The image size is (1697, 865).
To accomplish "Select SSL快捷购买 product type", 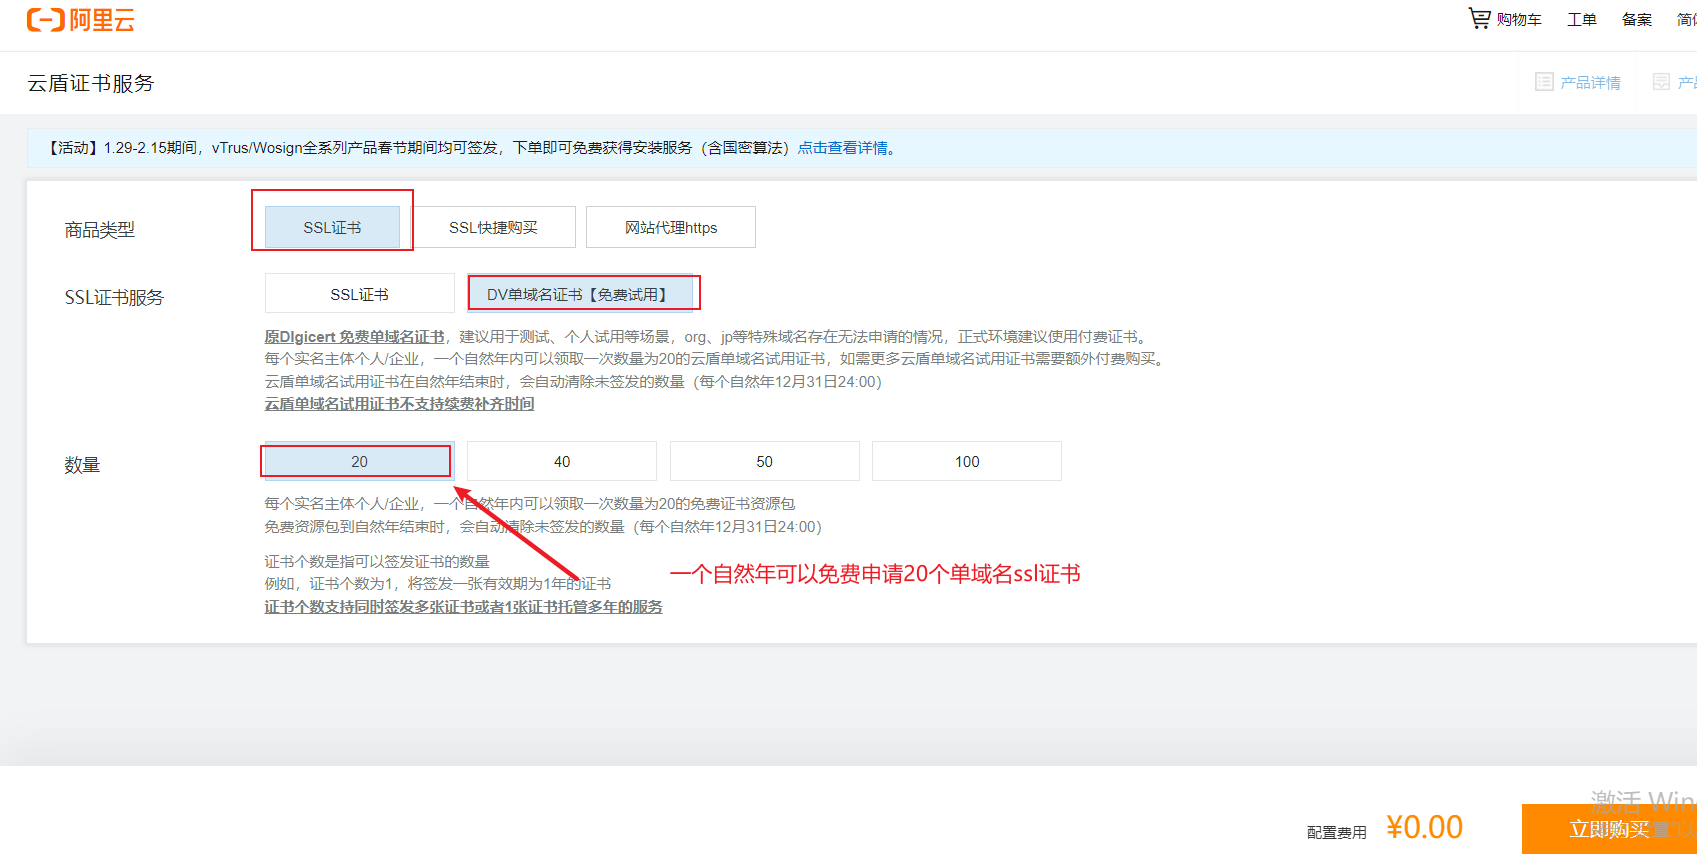I will click(x=493, y=227).
